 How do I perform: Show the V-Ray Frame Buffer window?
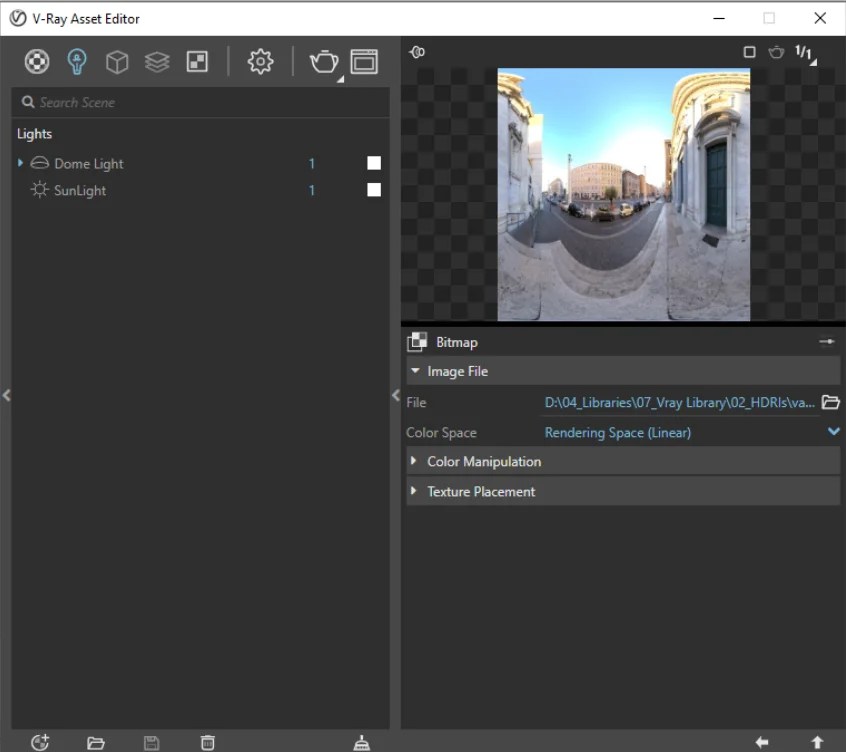pyautogui.click(x=364, y=62)
